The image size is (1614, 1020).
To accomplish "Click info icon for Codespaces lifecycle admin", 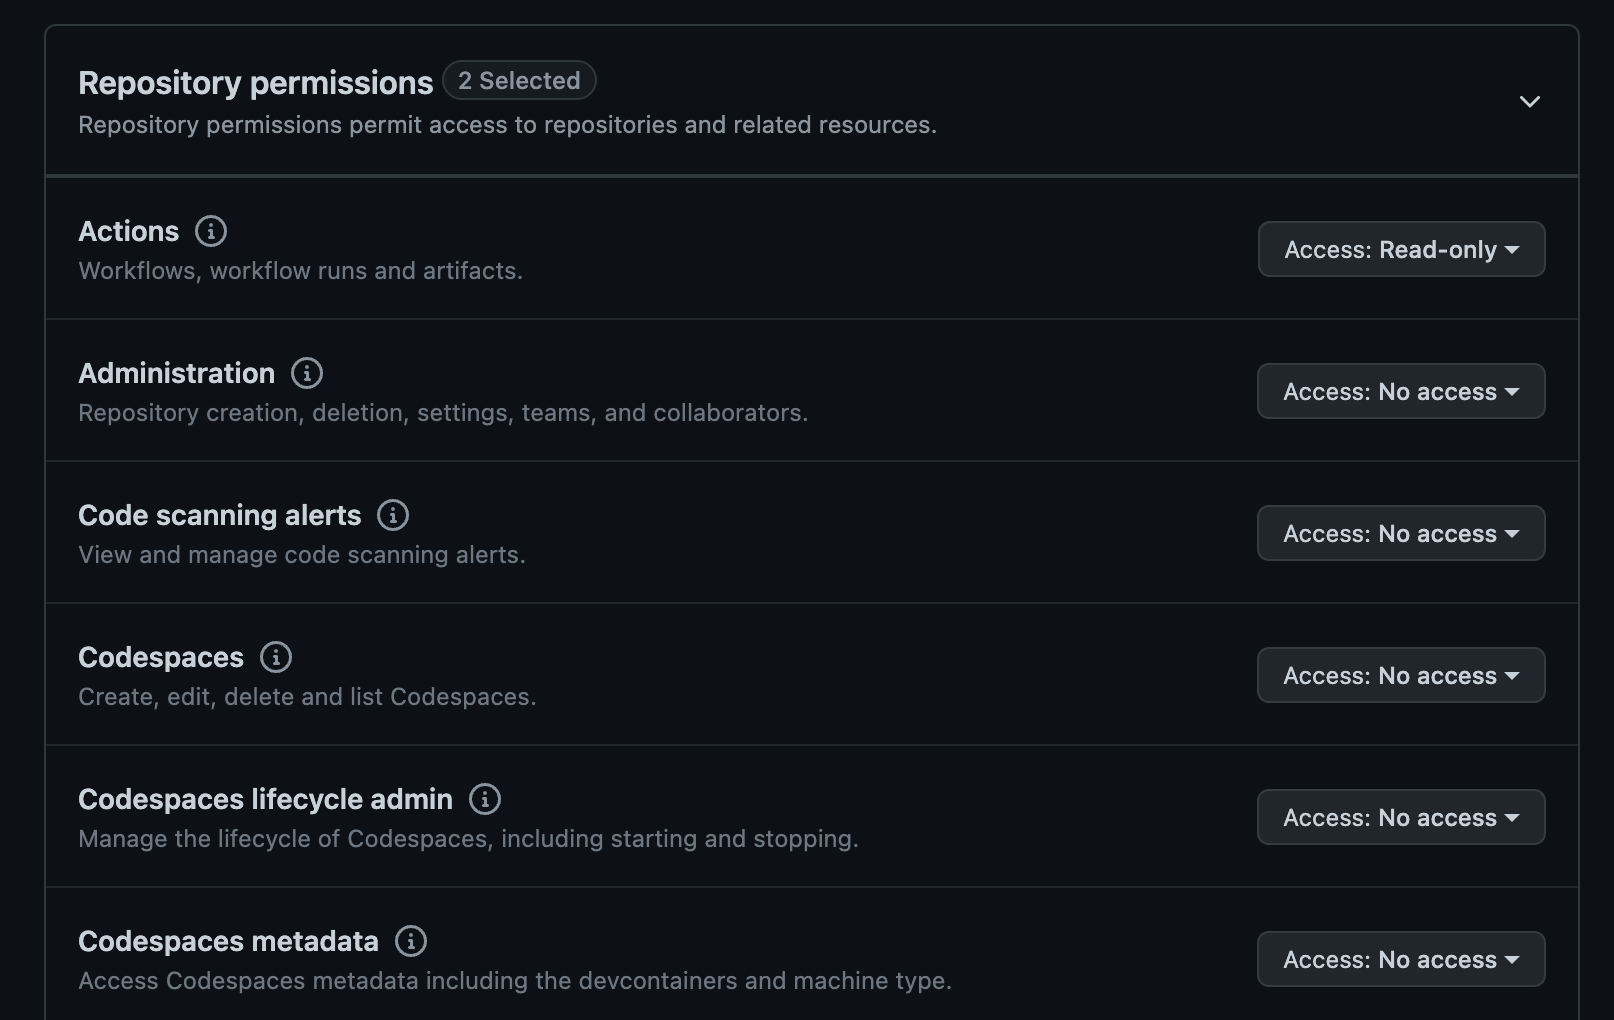I will [x=484, y=799].
